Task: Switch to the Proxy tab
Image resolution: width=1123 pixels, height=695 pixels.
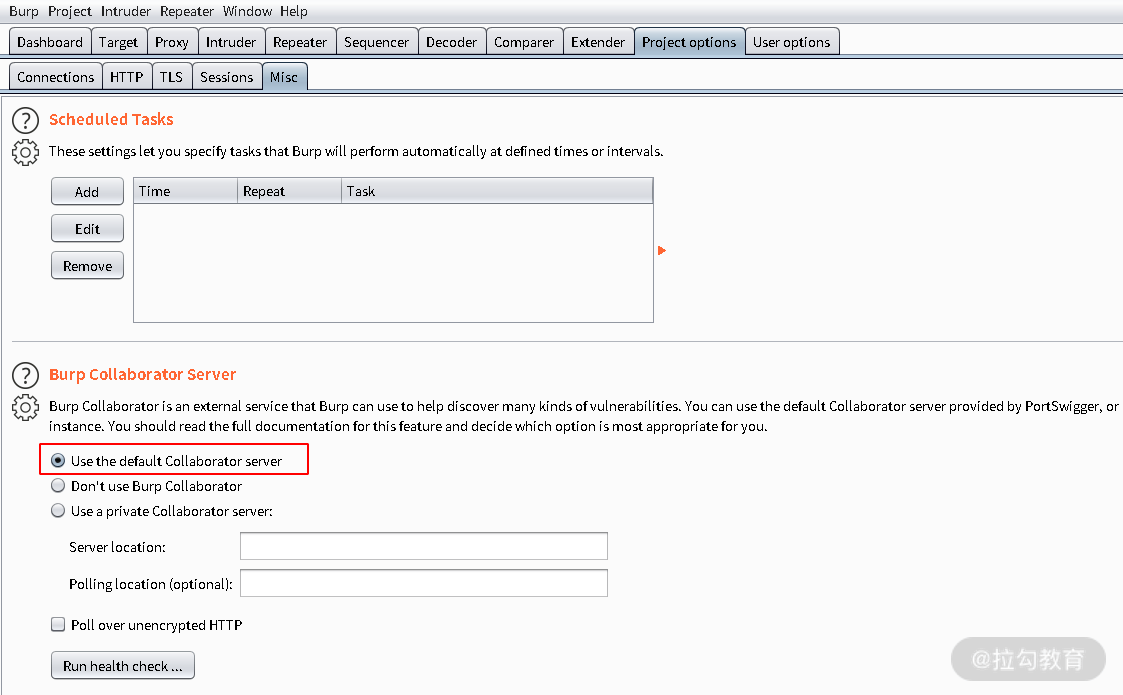Action: click(172, 42)
